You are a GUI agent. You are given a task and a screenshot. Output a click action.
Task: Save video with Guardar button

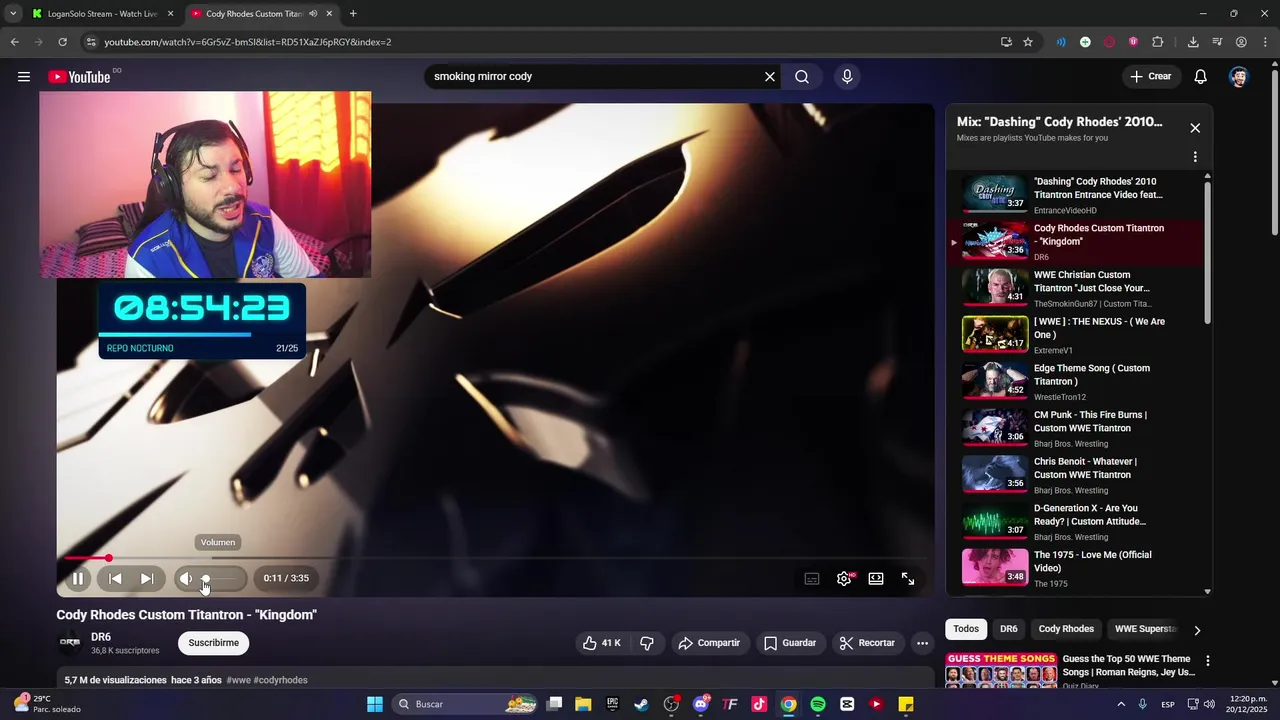click(790, 643)
